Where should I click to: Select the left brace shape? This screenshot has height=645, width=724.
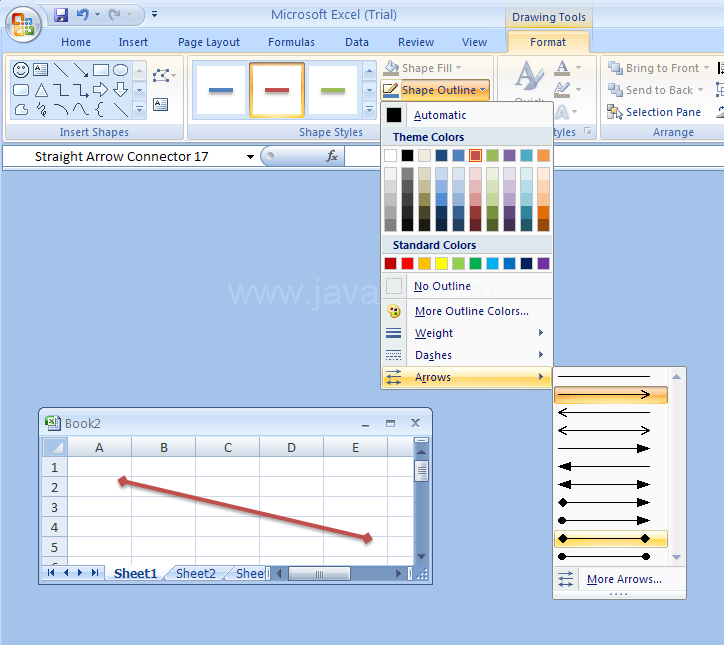pyautogui.click(x=100, y=110)
